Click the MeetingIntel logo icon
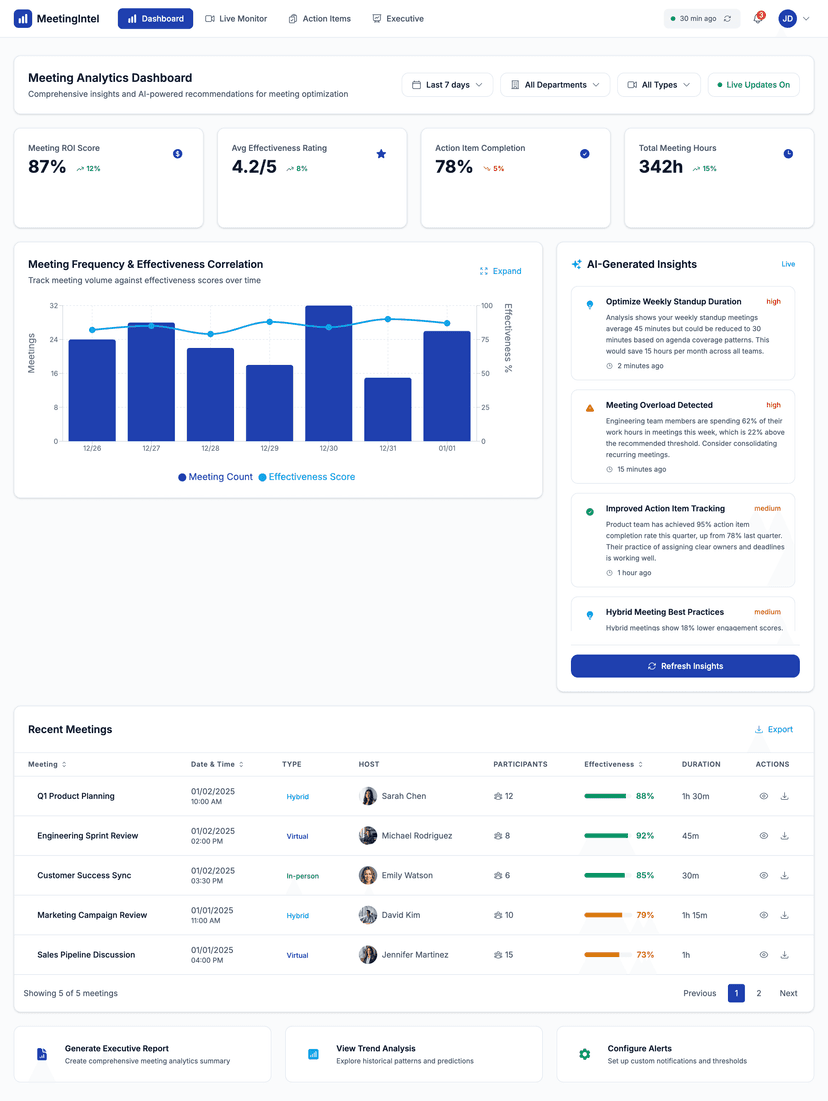This screenshot has height=1101, width=828. click(22, 18)
